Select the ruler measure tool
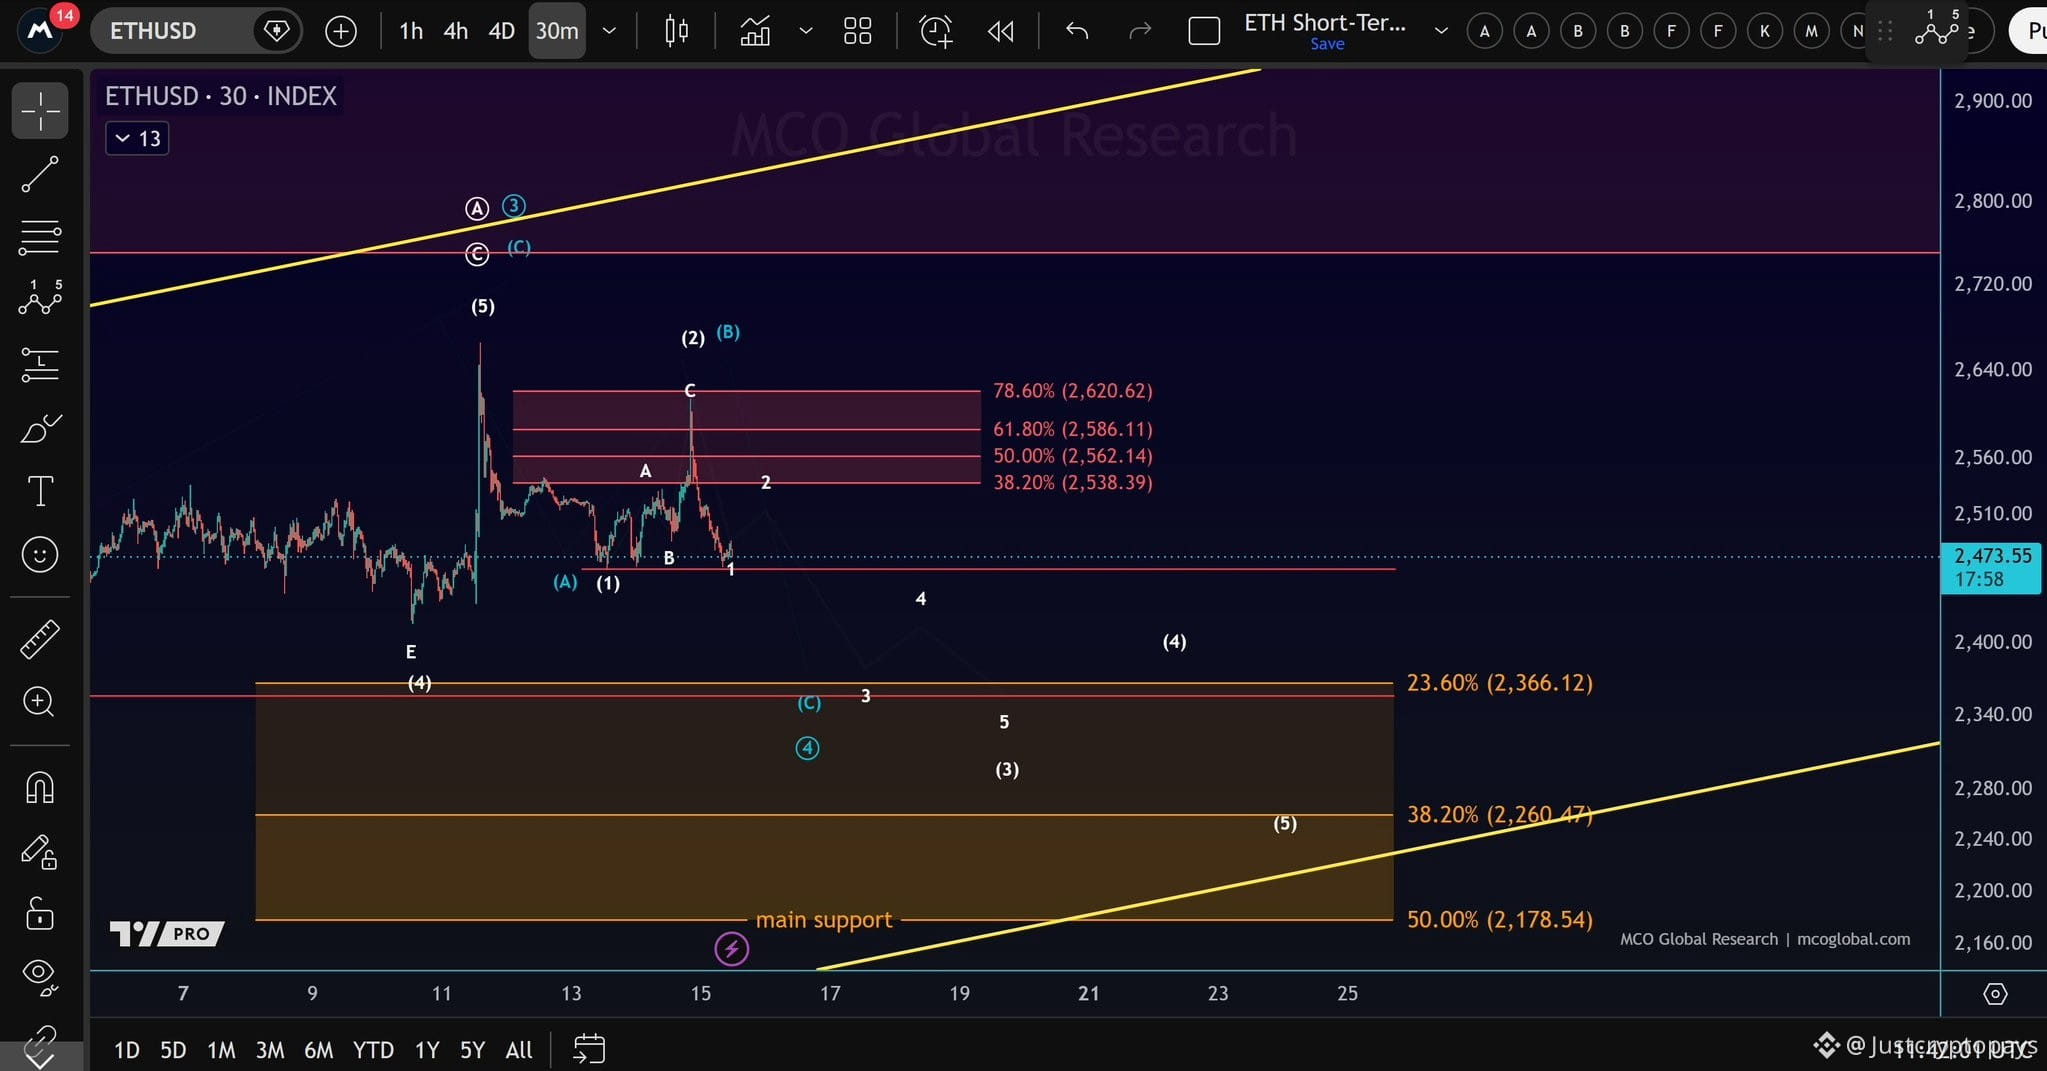This screenshot has height=1071, width=2047. click(x=40, y=639)
